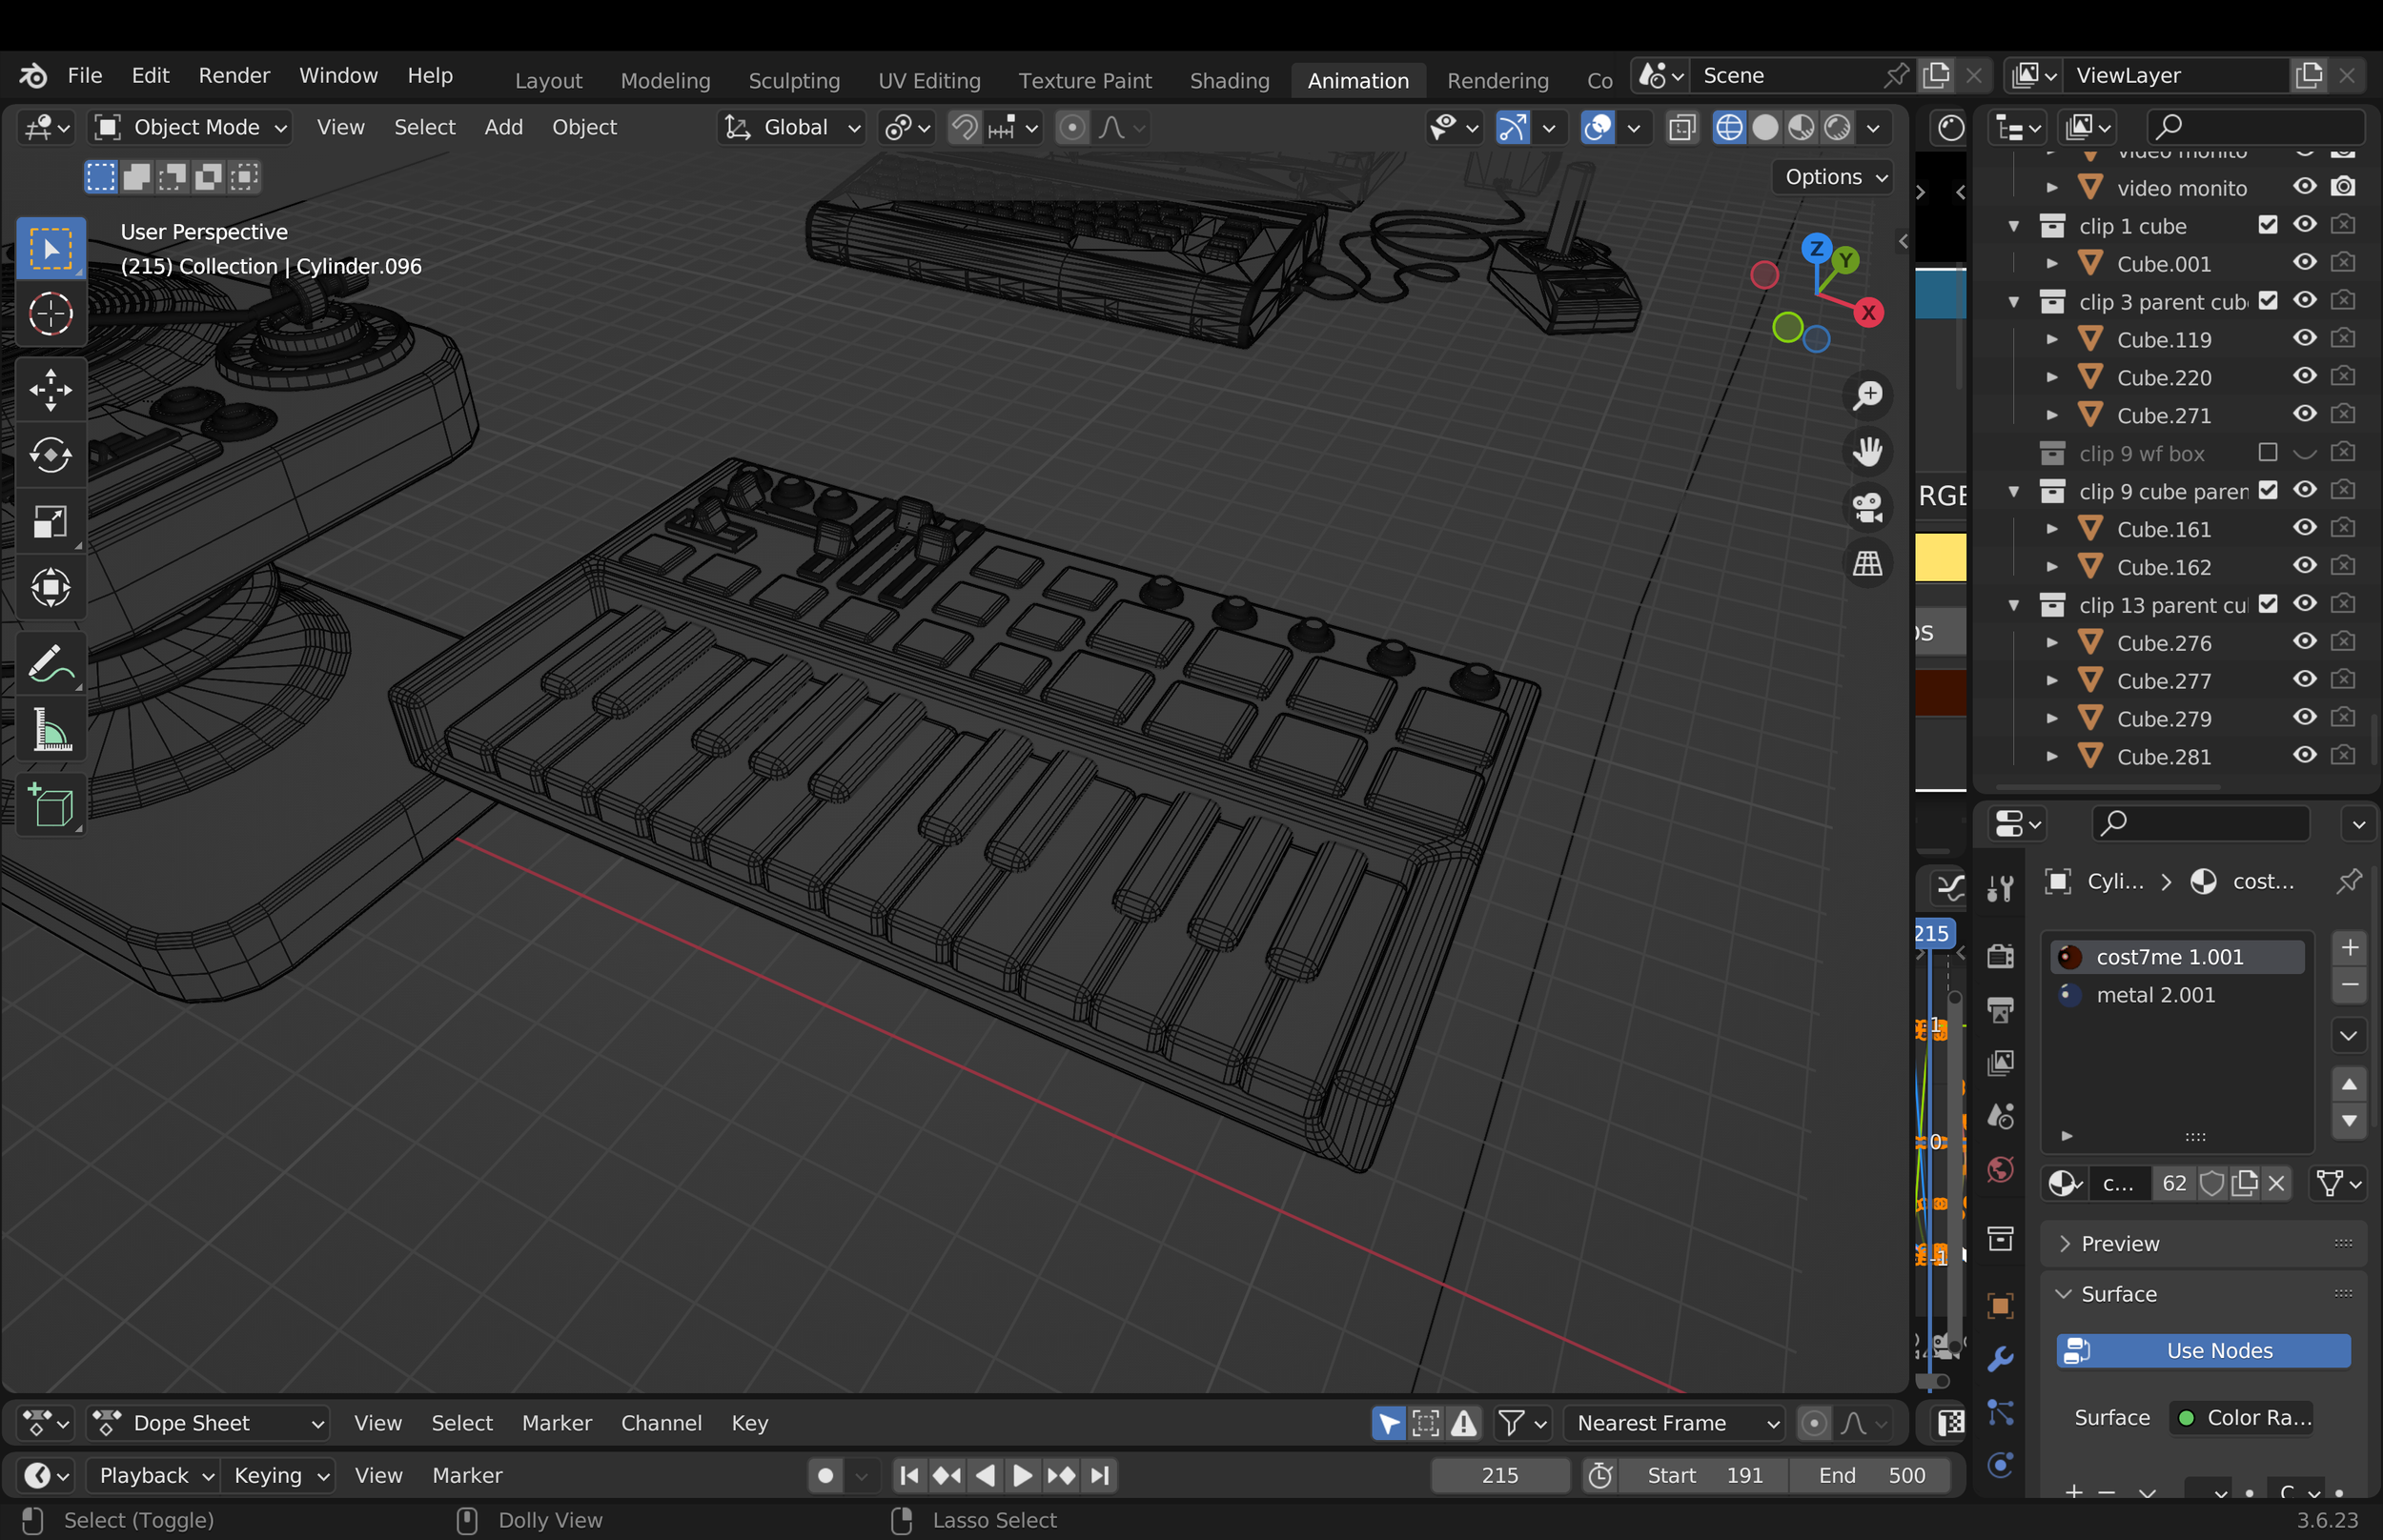Viewport: 2383px width, 1540px height.
Task: Switch to the Shading workspace tab
Action: pos(1228,80)
